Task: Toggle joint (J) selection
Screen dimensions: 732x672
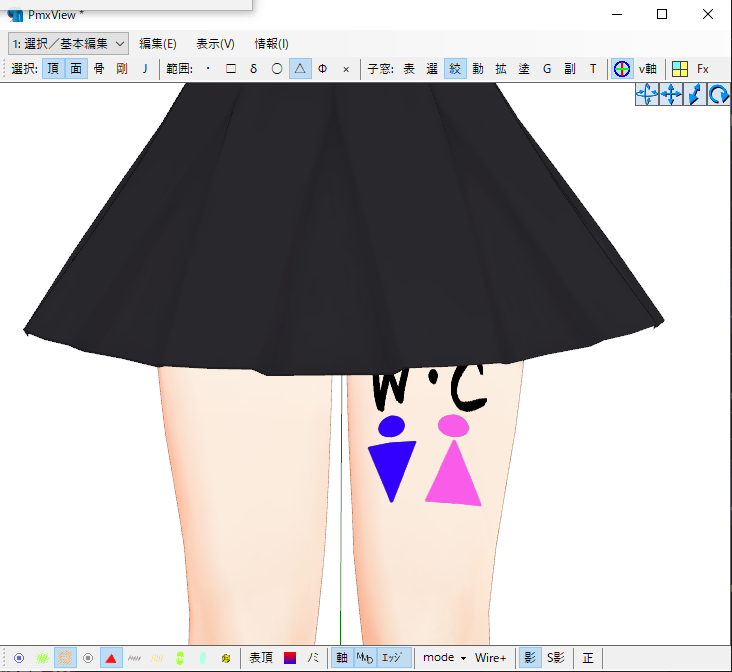Action: (x=145, y=69)
